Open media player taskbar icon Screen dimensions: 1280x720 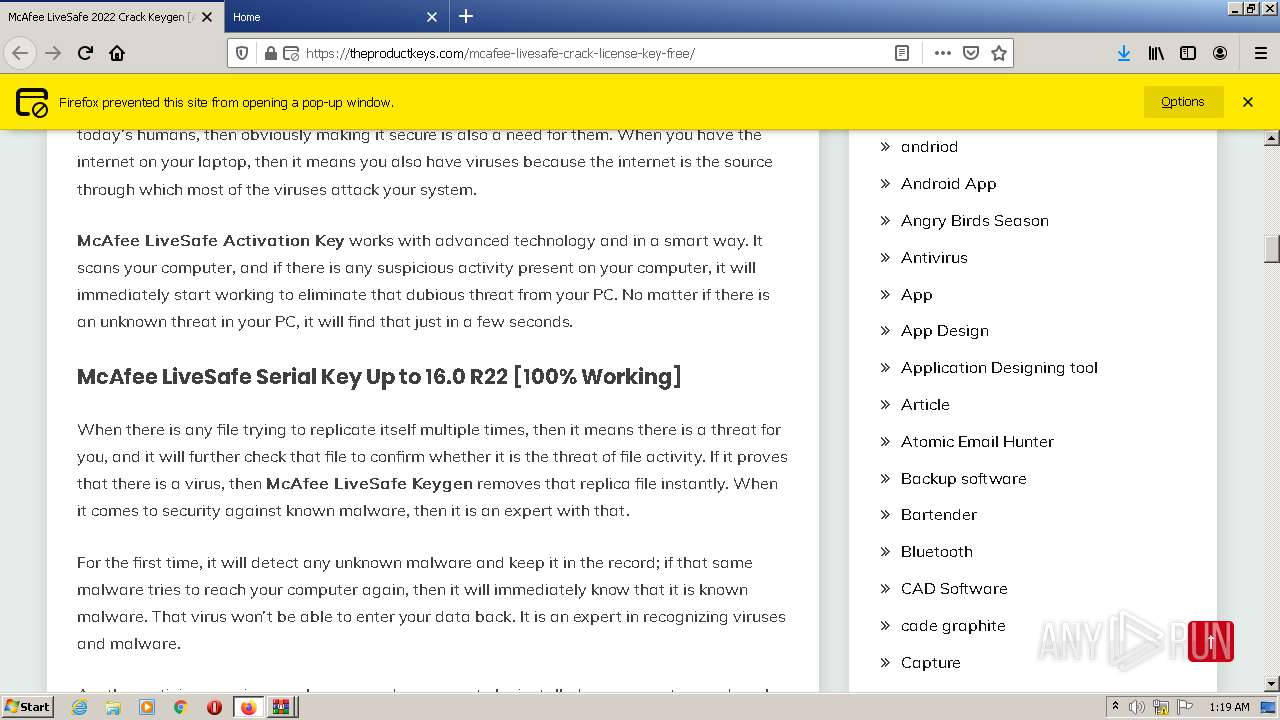147,707
